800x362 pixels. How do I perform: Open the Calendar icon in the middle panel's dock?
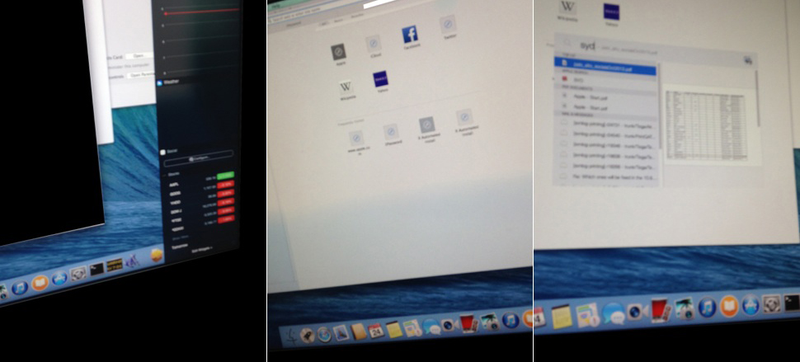click(376, 331)
